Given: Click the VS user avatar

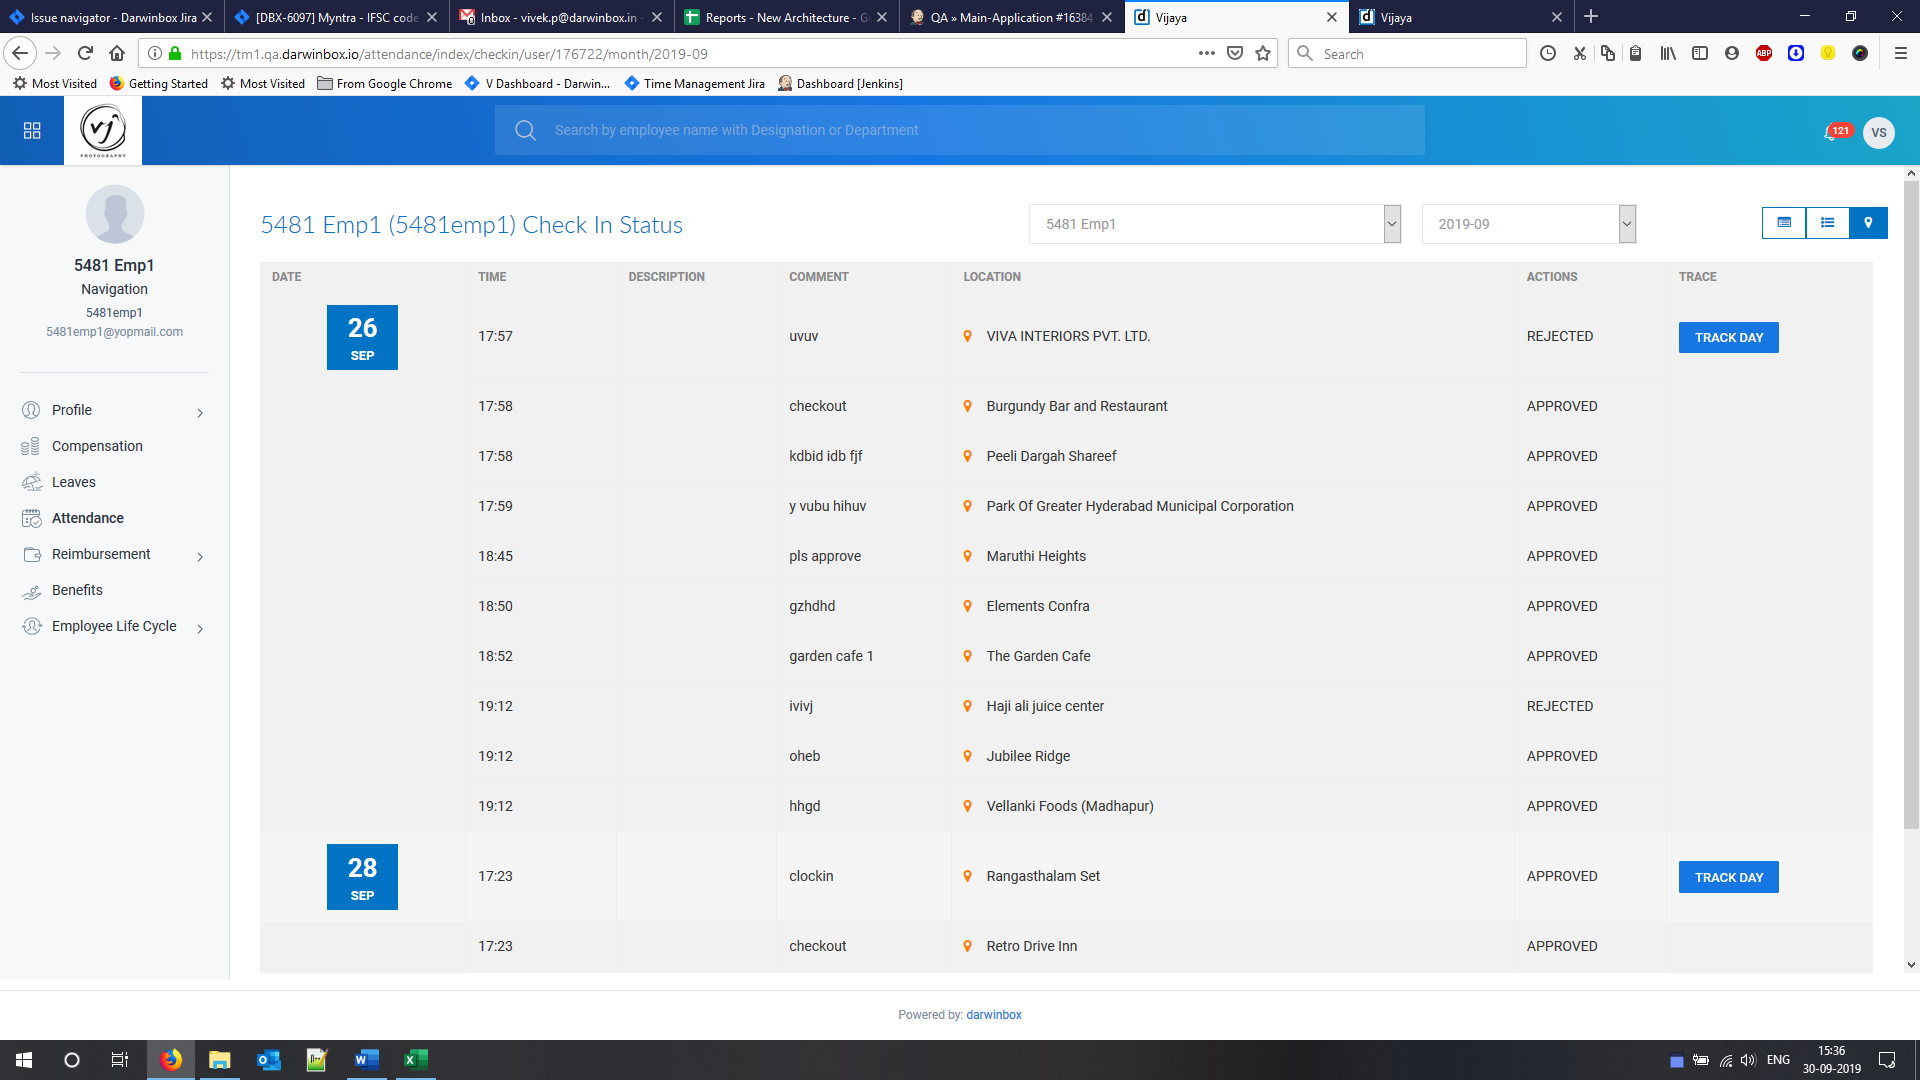Looking at the screenshot, I should [x=1879, y=132].
